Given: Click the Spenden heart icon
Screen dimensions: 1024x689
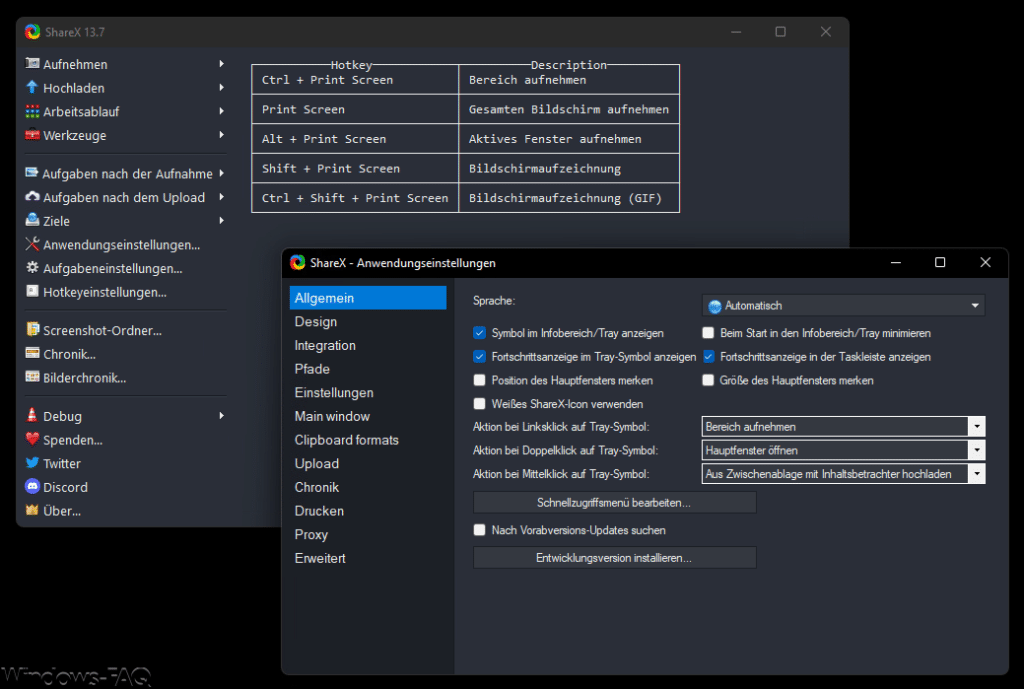Looking at the screenshot, I should 32,439.
